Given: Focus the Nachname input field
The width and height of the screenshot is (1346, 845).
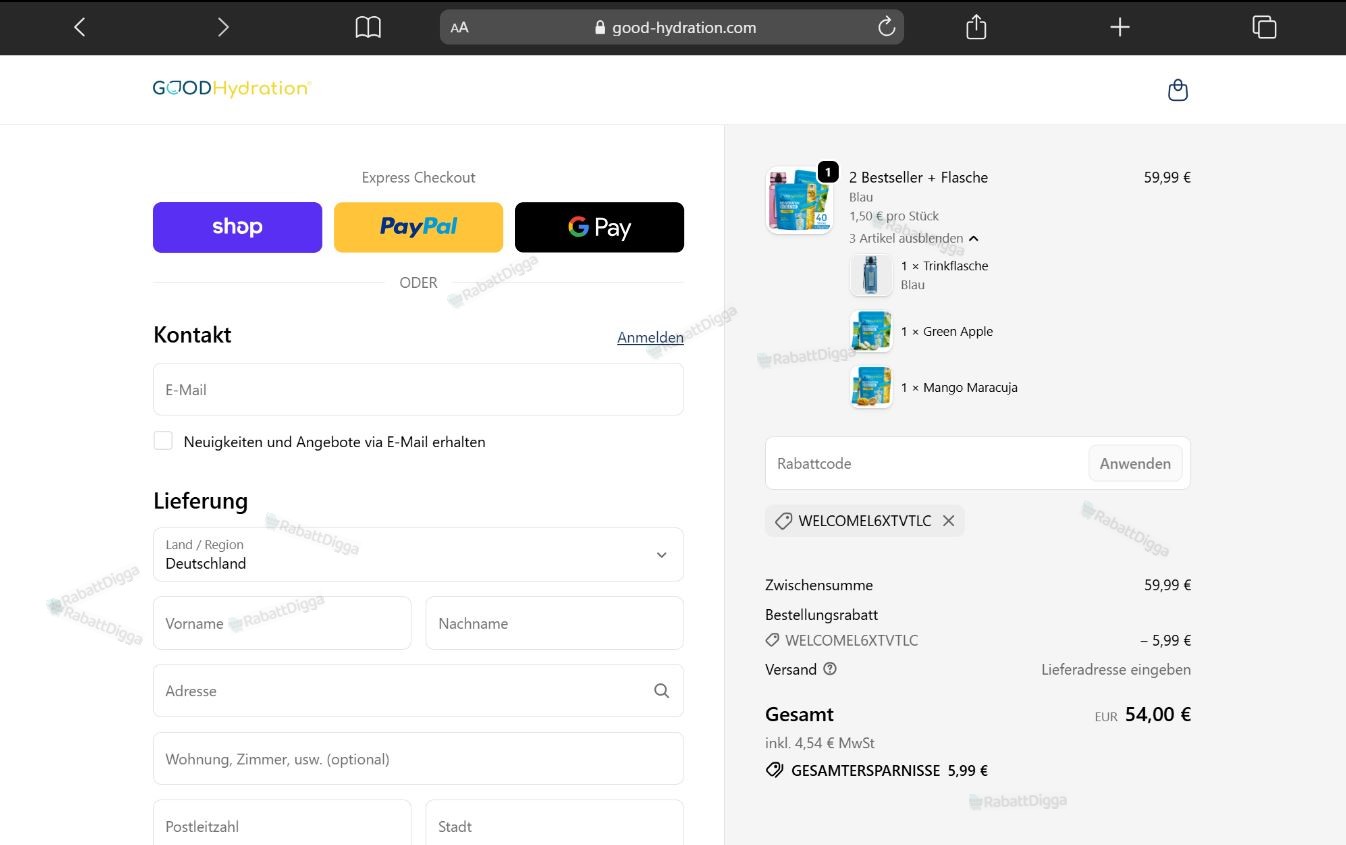Looking at the screenshot, I should pos(555,623).
